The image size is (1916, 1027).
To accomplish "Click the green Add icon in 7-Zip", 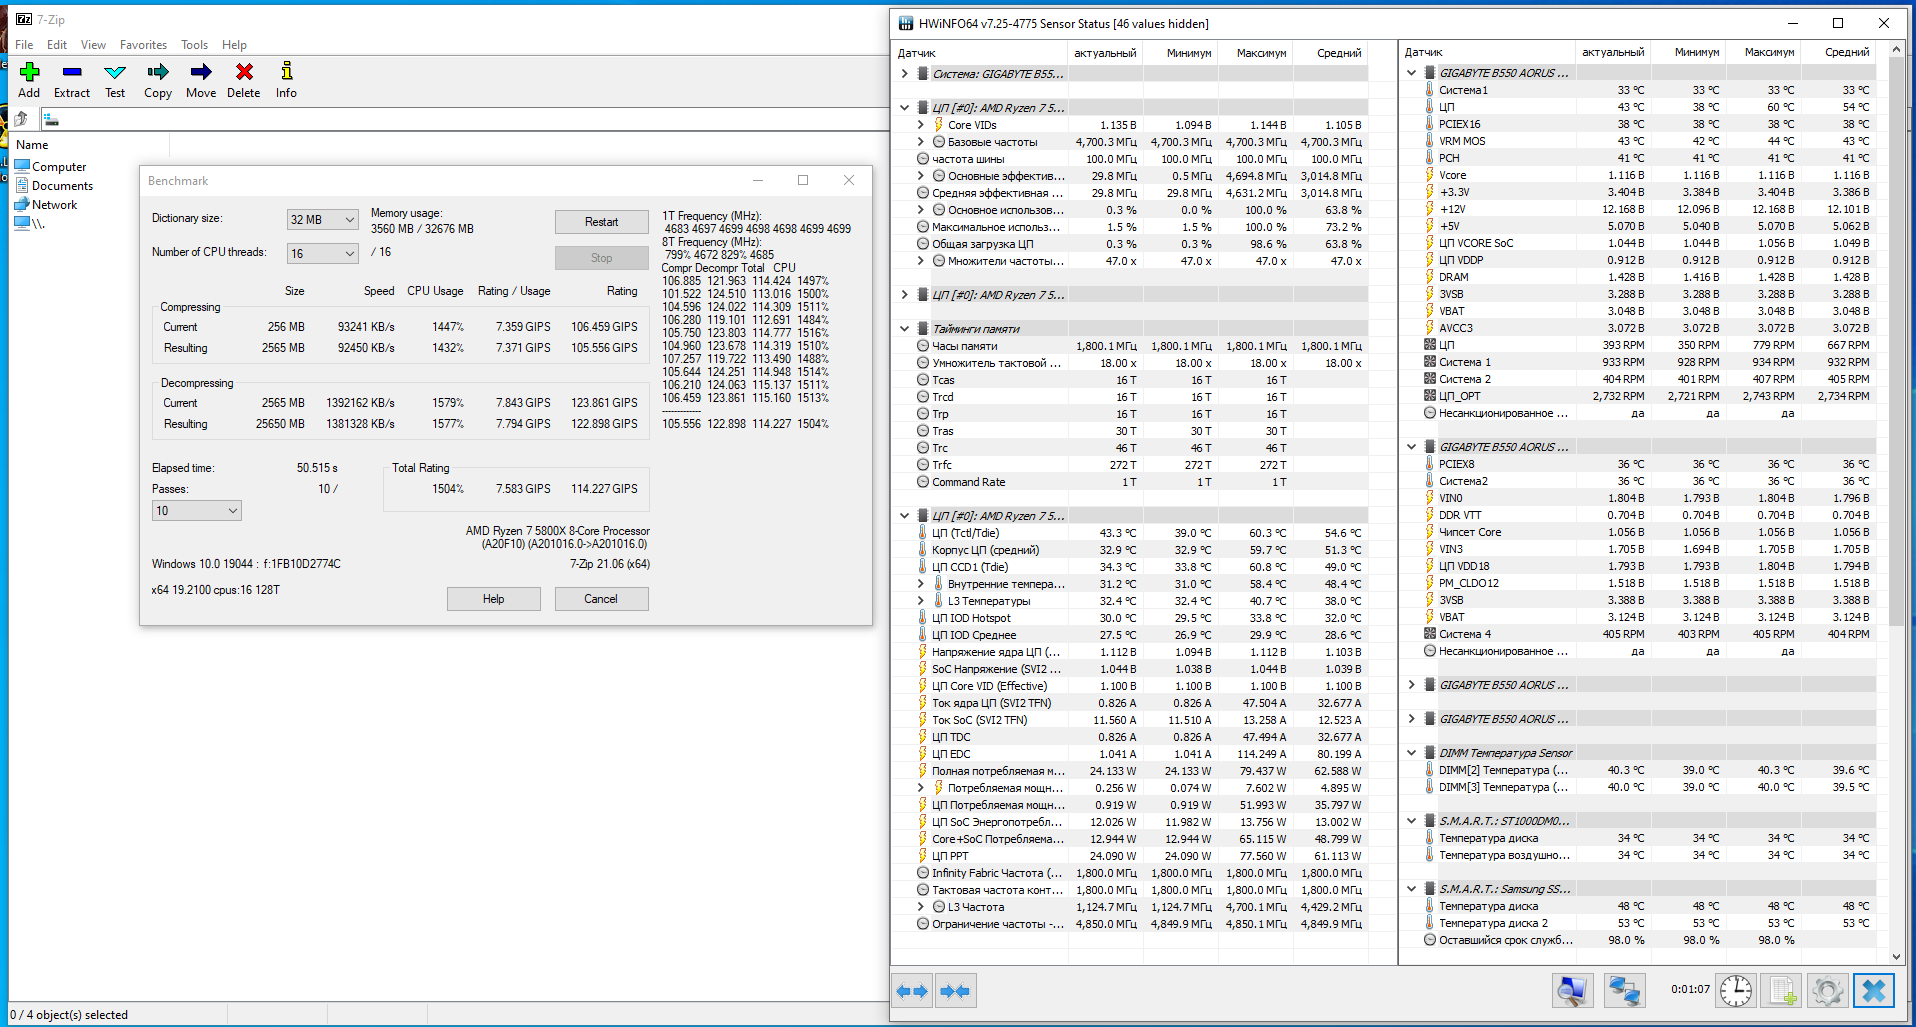I will (x=30, y=72).
